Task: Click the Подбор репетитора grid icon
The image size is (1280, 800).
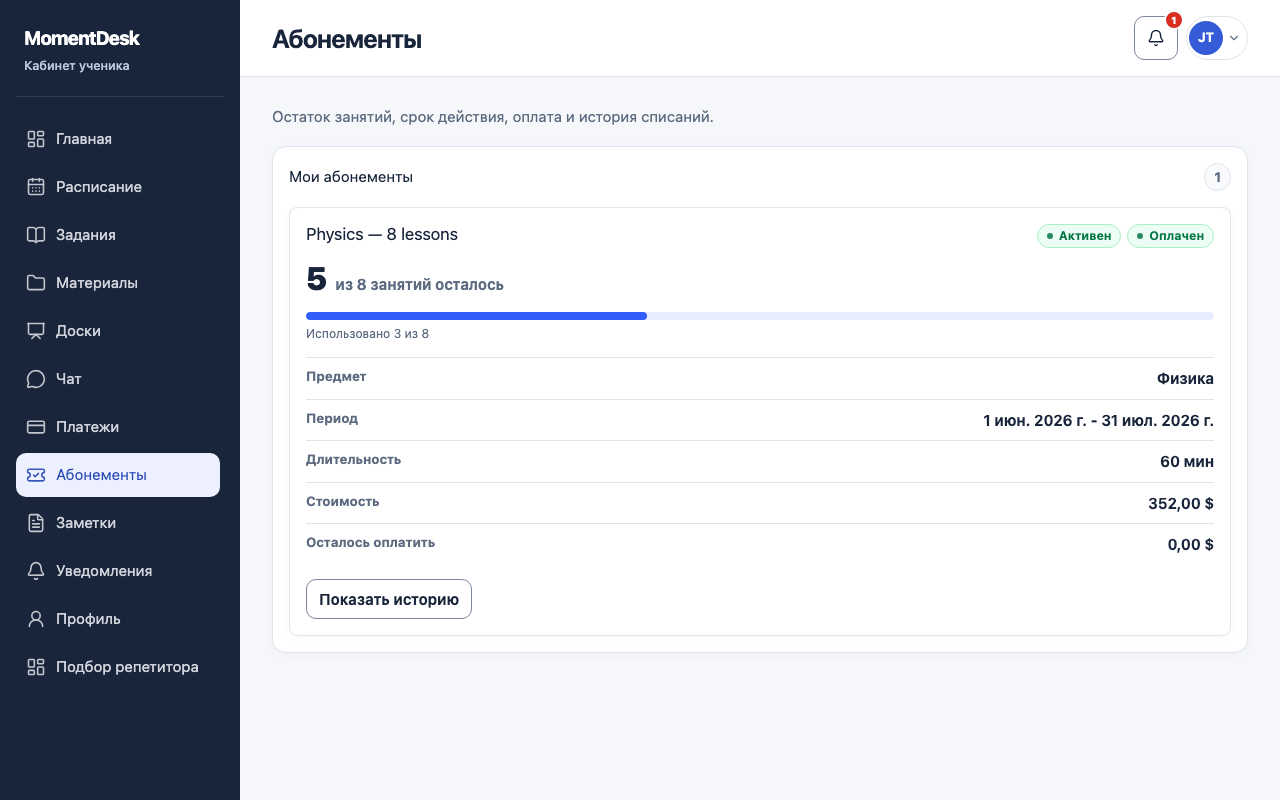Action: 36,667
